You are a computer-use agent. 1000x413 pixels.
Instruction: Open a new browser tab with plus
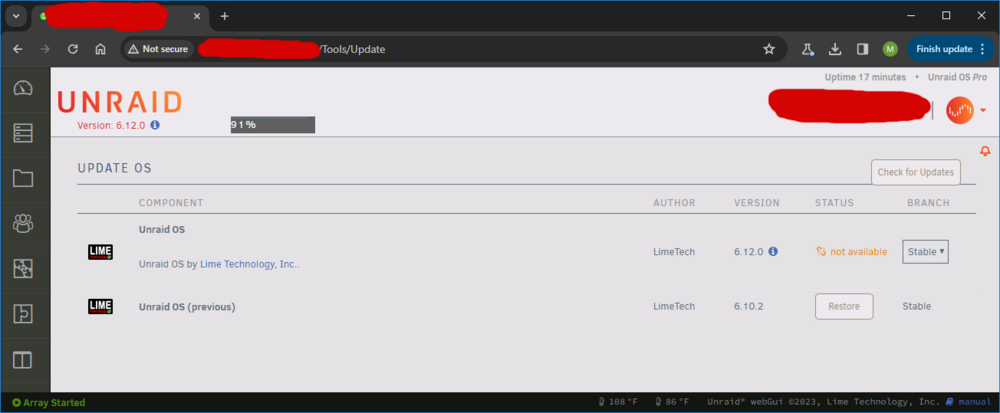click(224, 16)
